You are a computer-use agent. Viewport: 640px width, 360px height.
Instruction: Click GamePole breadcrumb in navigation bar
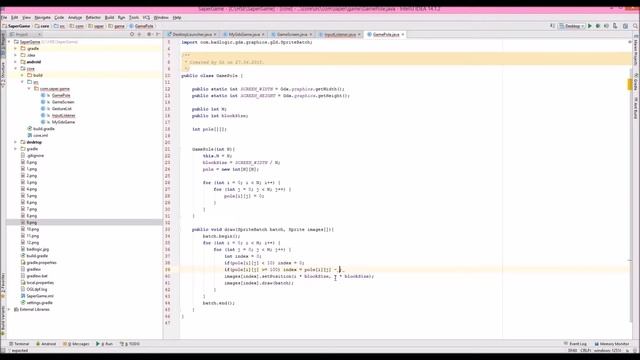(142, 26)
